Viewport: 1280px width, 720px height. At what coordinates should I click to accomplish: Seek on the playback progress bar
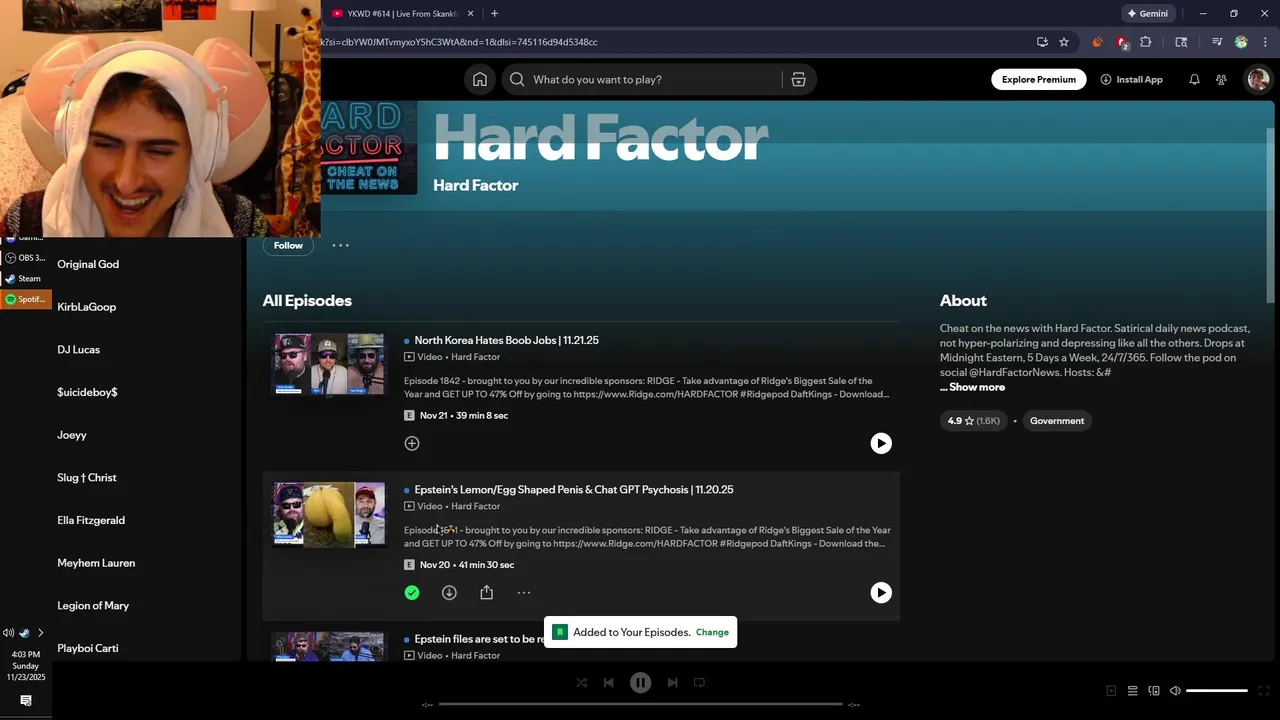tap(640, 705)
